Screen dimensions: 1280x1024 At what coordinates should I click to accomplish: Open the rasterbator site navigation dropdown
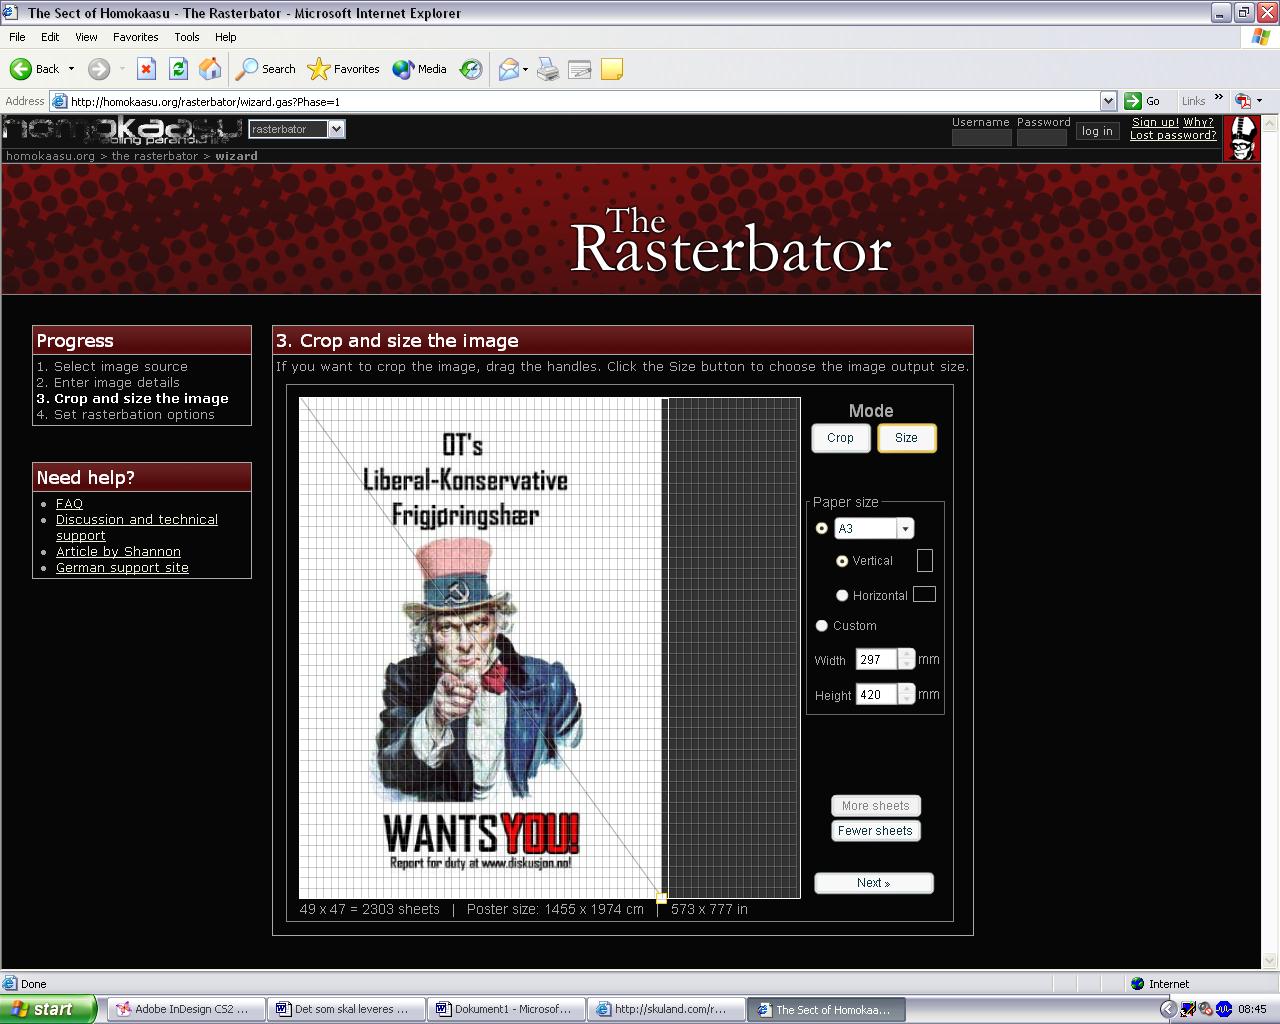pos(336,129)
